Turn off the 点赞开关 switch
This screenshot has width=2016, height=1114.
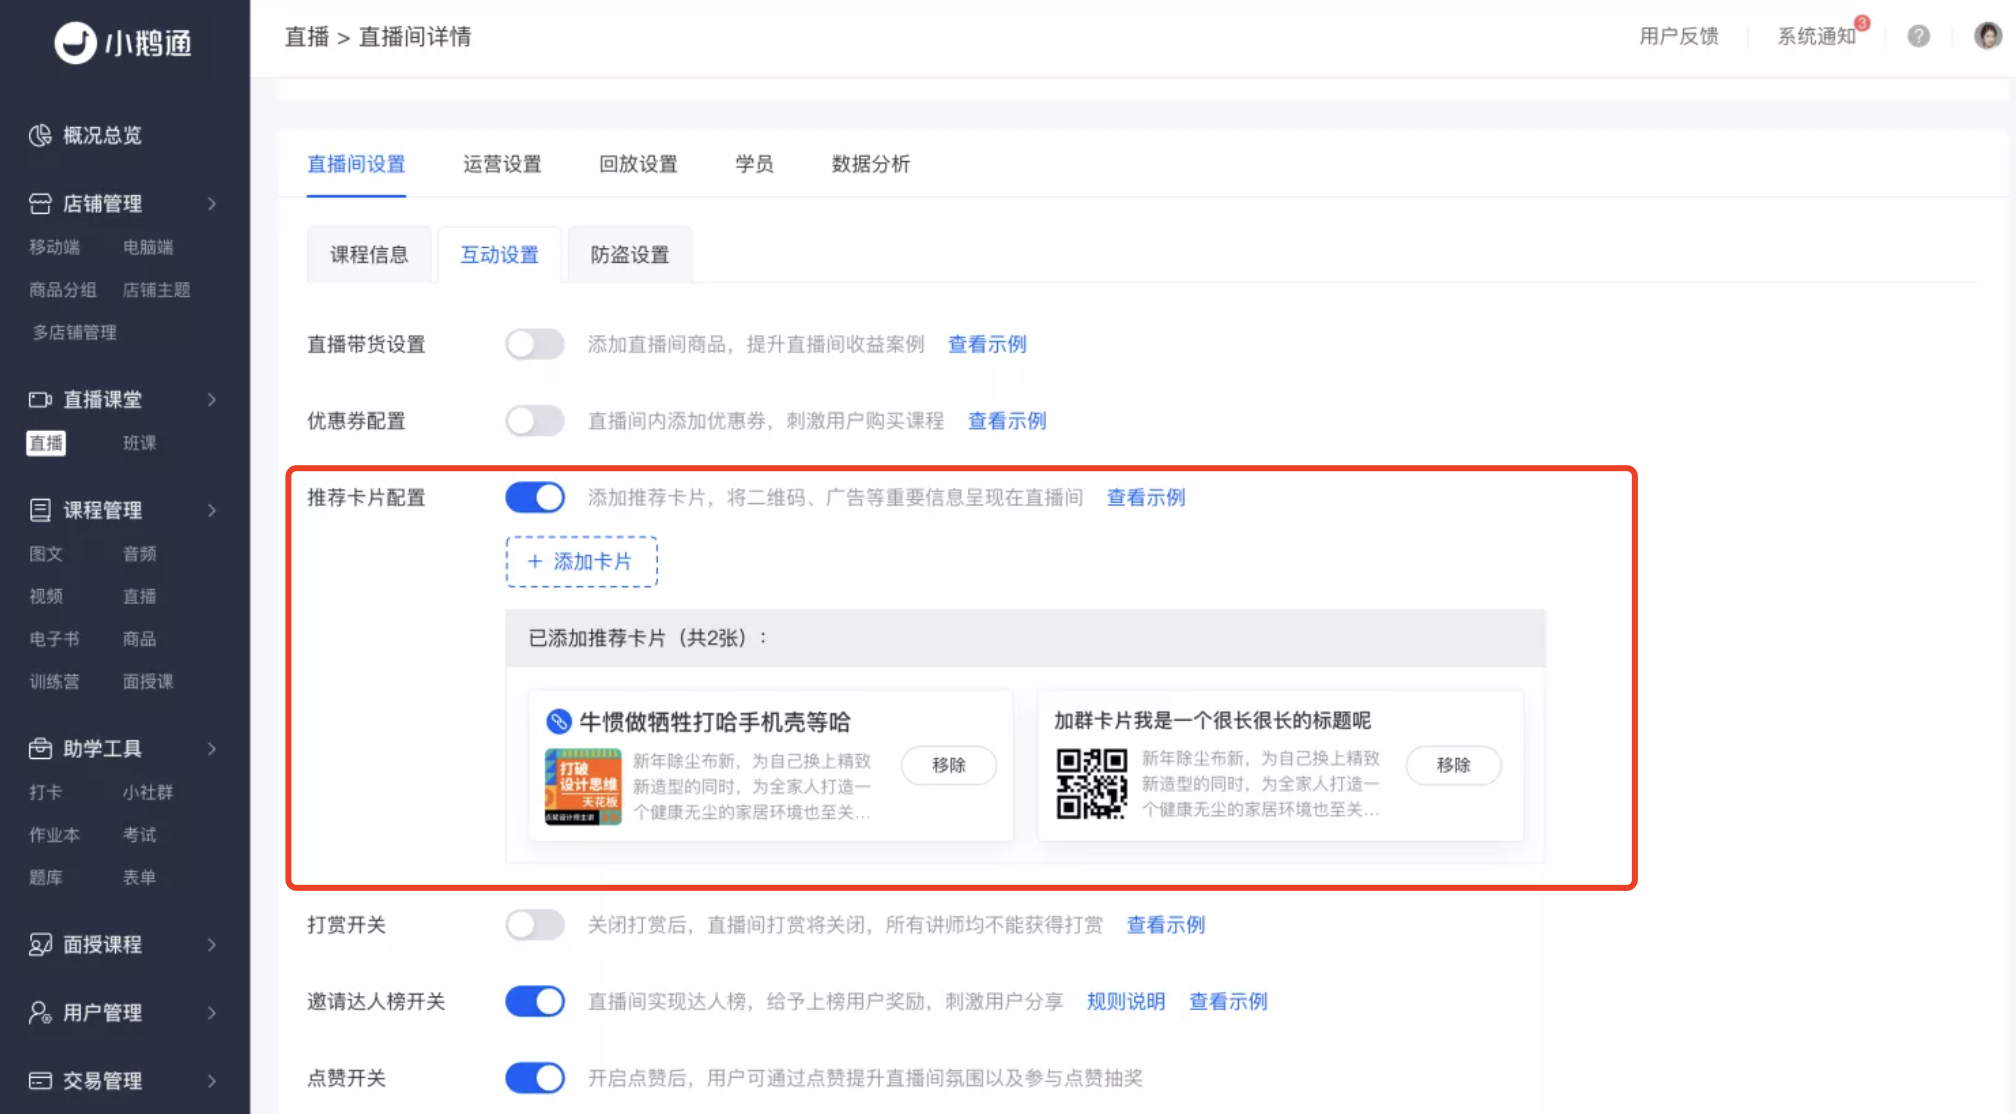535,1078
